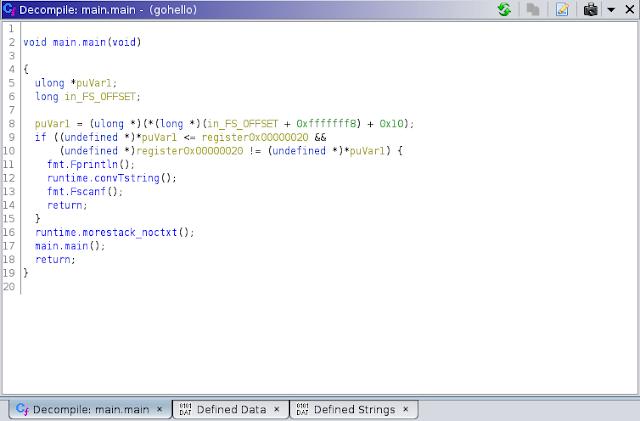640x421 pixels.
Task: Click the copy icon in decompiler toolbar
Action: (533, 9)
